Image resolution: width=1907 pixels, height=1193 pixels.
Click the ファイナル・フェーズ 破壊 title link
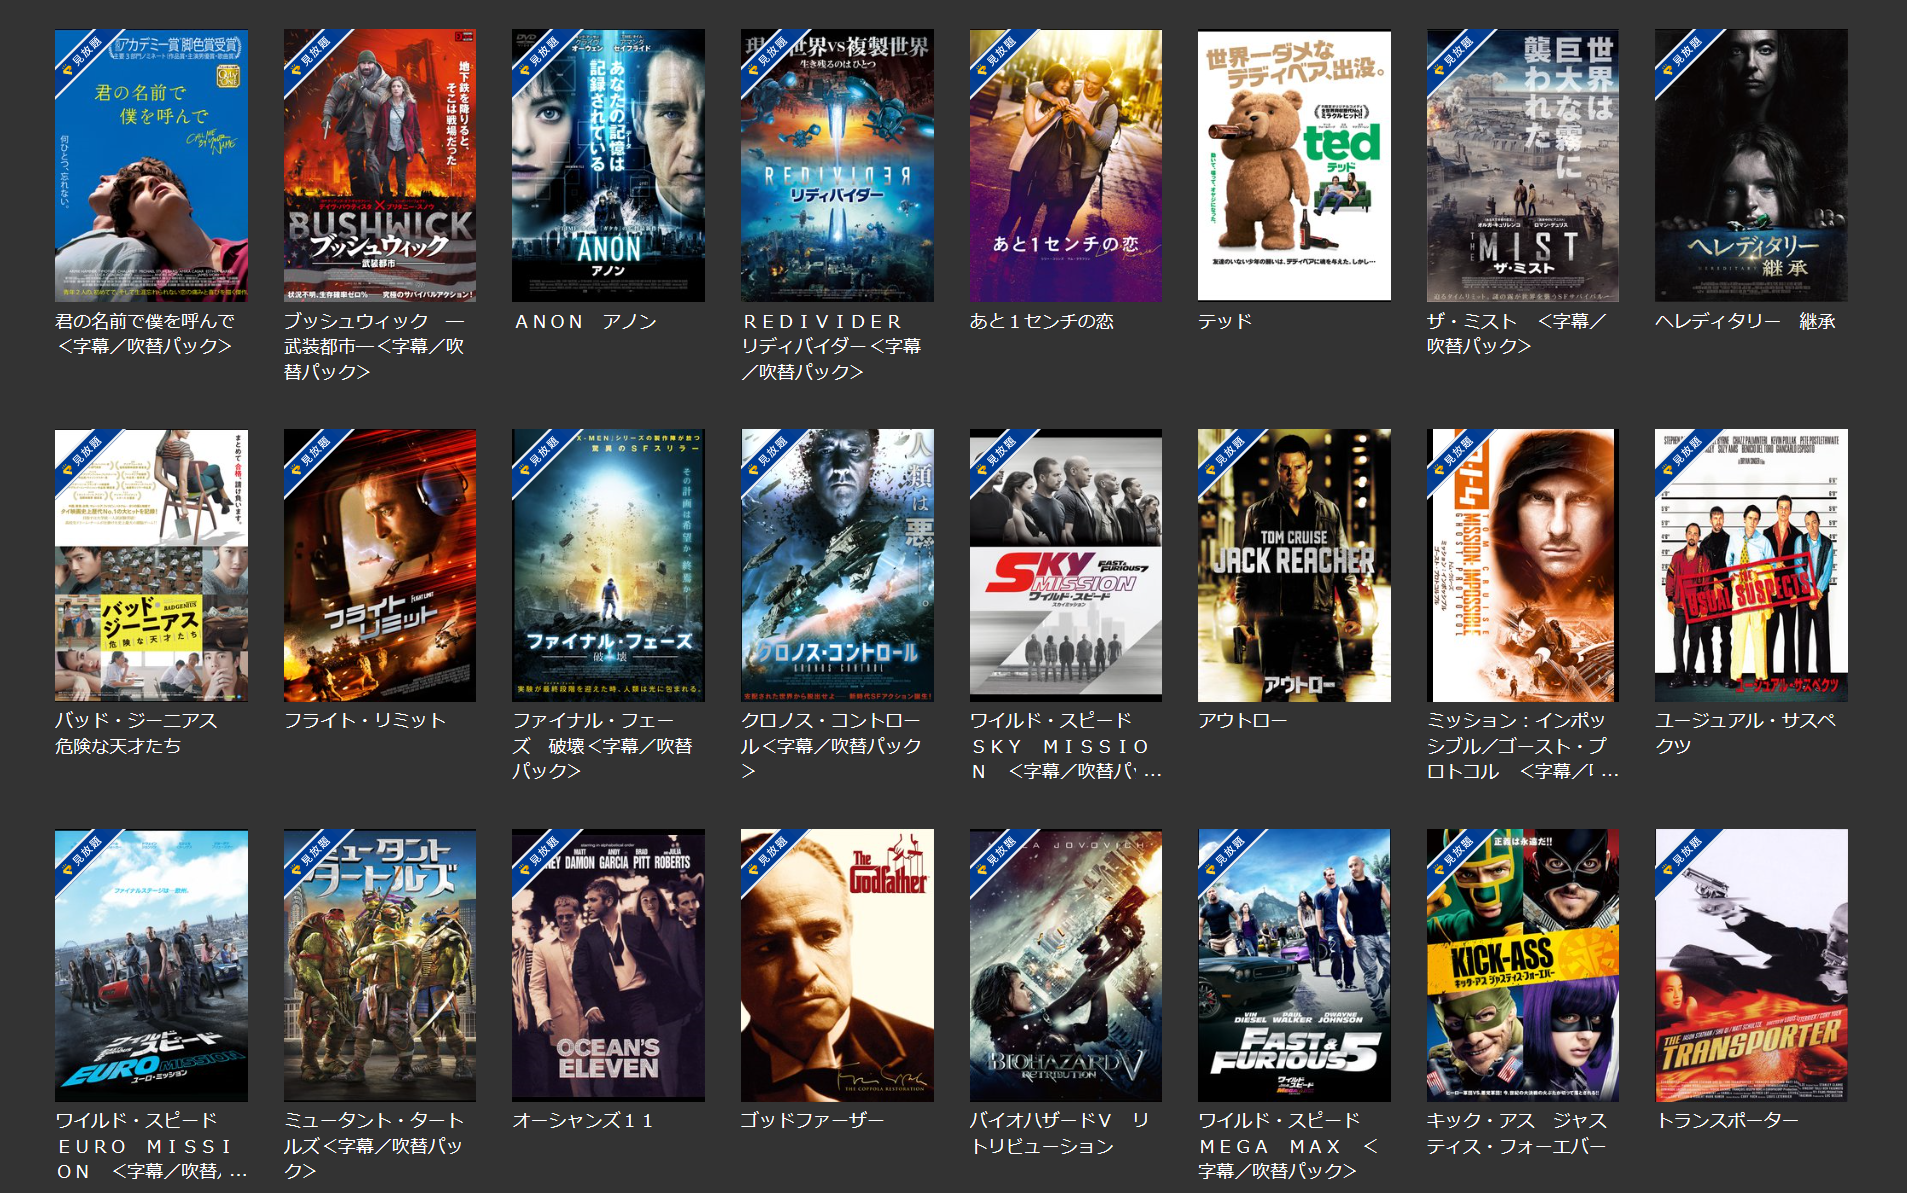click(x=603, y=746)
